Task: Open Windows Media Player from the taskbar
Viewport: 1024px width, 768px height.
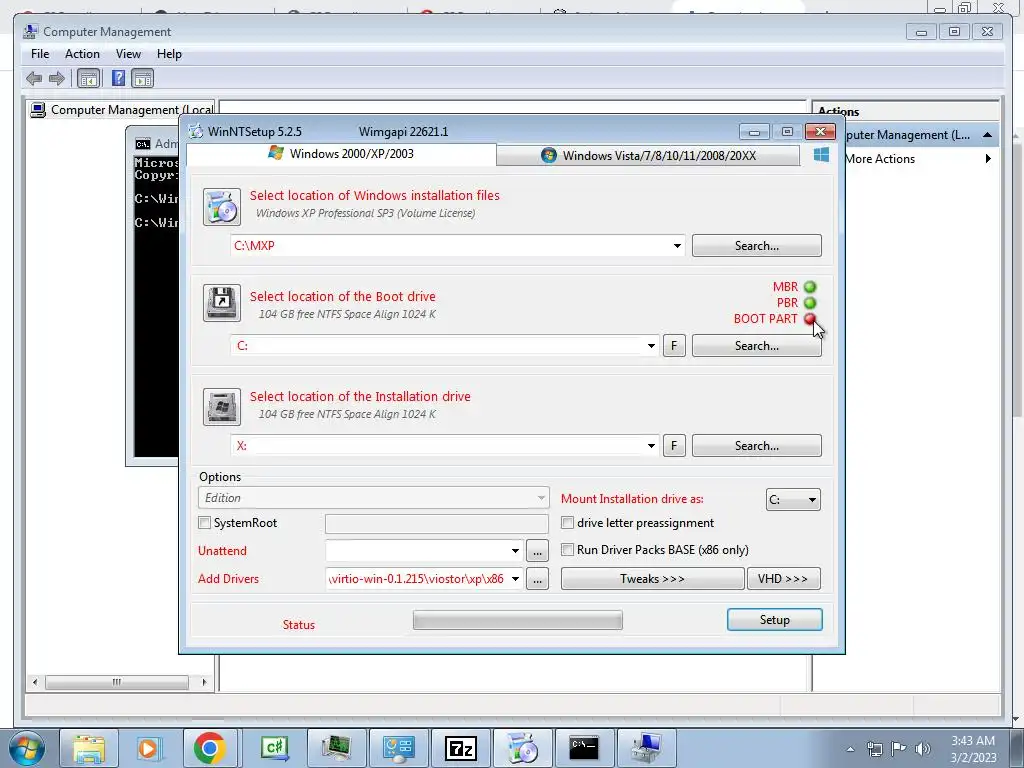Action: 148,748
